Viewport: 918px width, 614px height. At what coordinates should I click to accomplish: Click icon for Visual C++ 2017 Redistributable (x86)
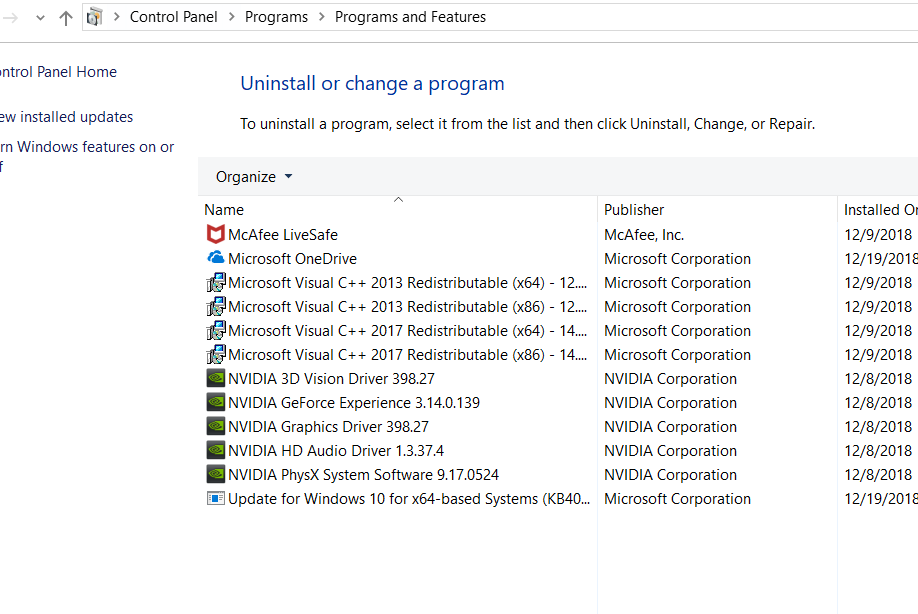click(x=215, y=355)
